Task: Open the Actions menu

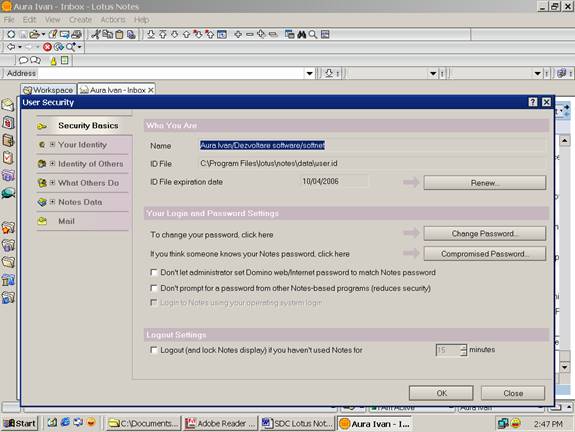Action: point(113,19)
